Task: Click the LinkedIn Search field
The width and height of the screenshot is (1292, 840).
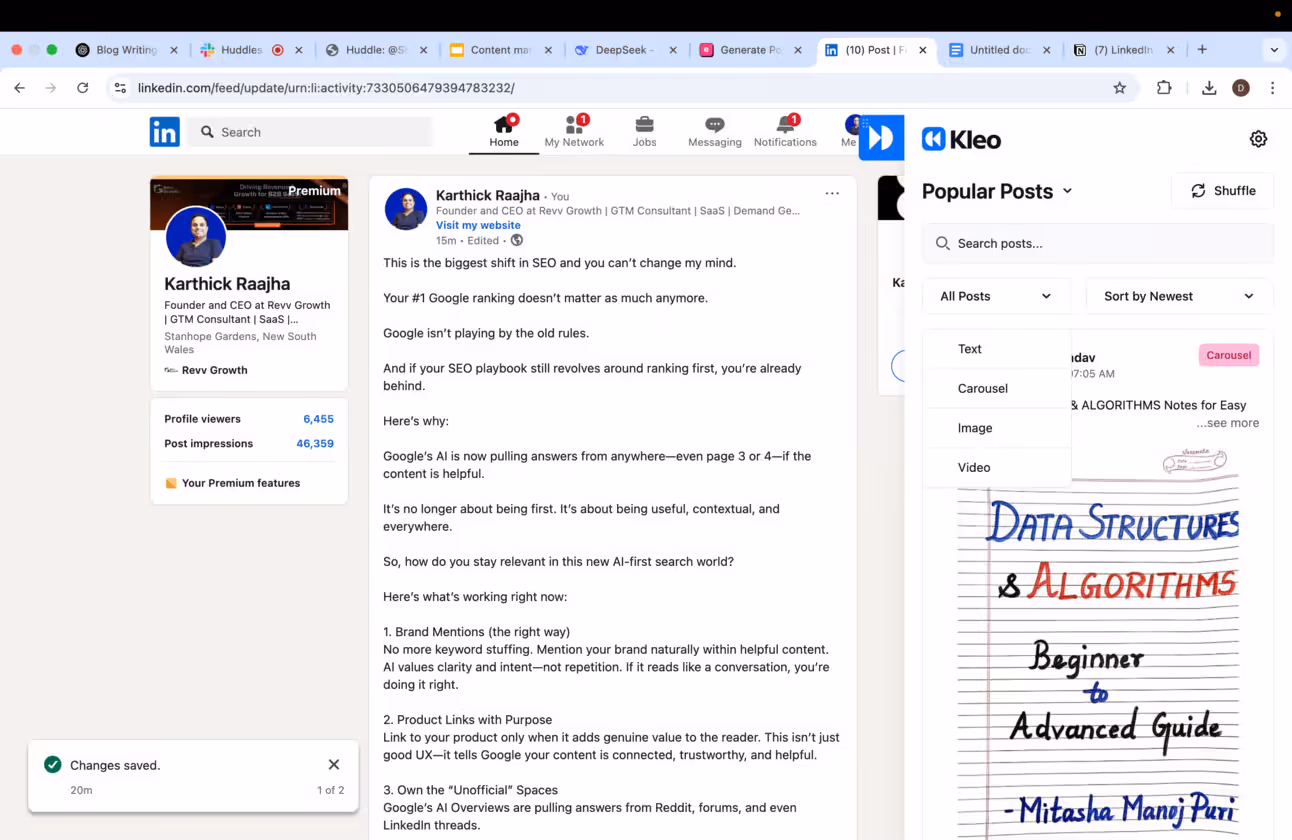Action: [311, 132]
